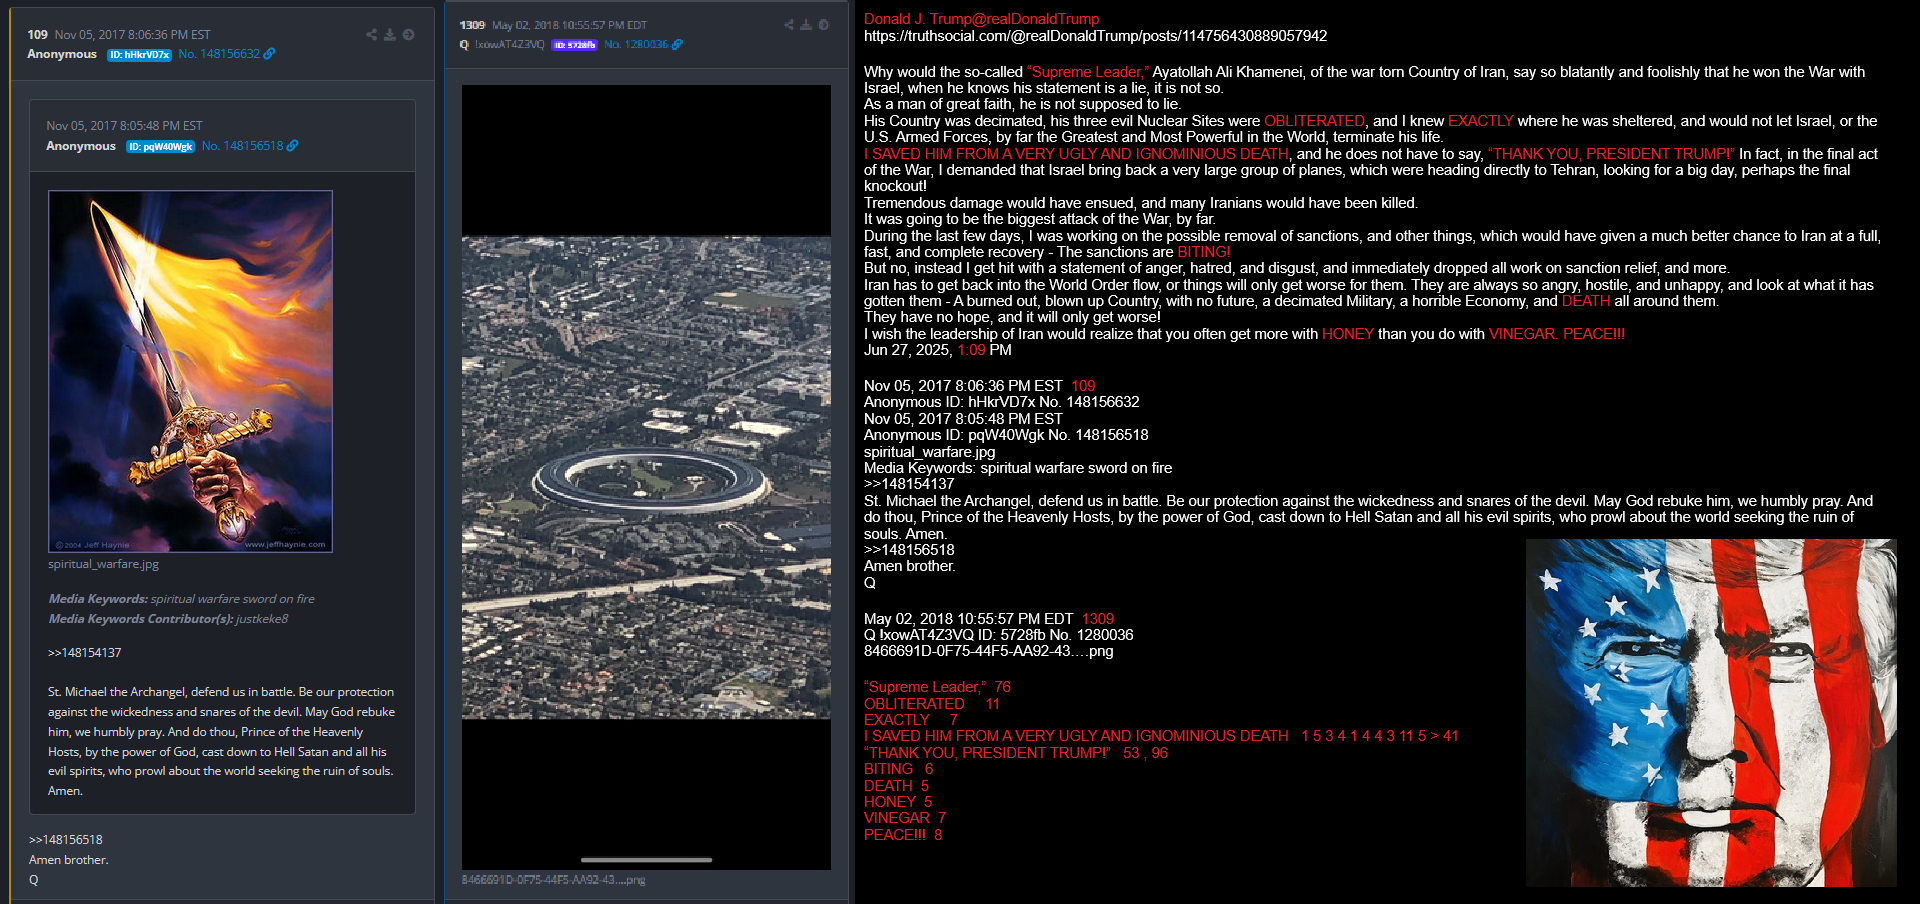This screenshot has height=904, width=1920.
Task: Click 'Jun 27, 2025, 1:09 PM' date line
Action: (937, 350)
